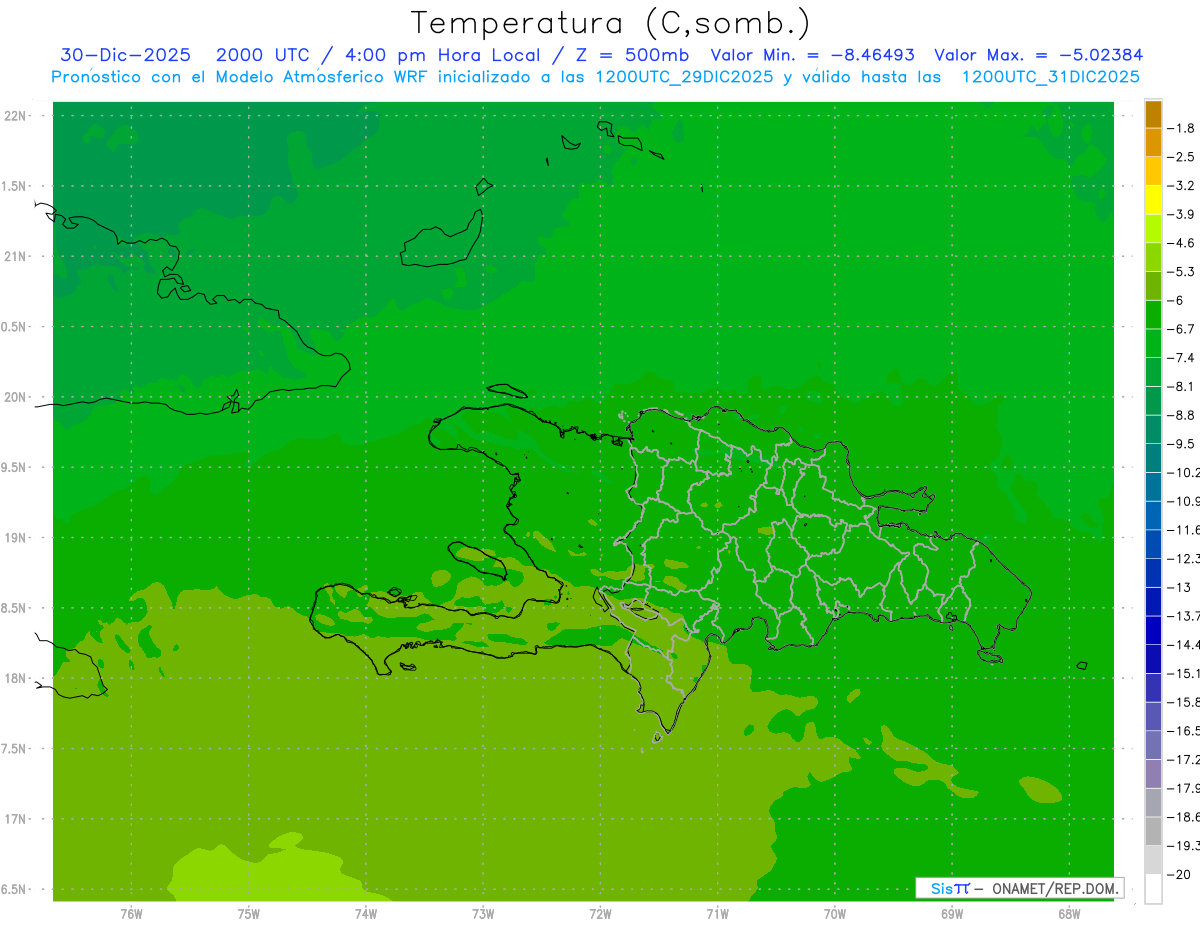
Task: Click the '71W' longitude label
Action: [717, 913]
